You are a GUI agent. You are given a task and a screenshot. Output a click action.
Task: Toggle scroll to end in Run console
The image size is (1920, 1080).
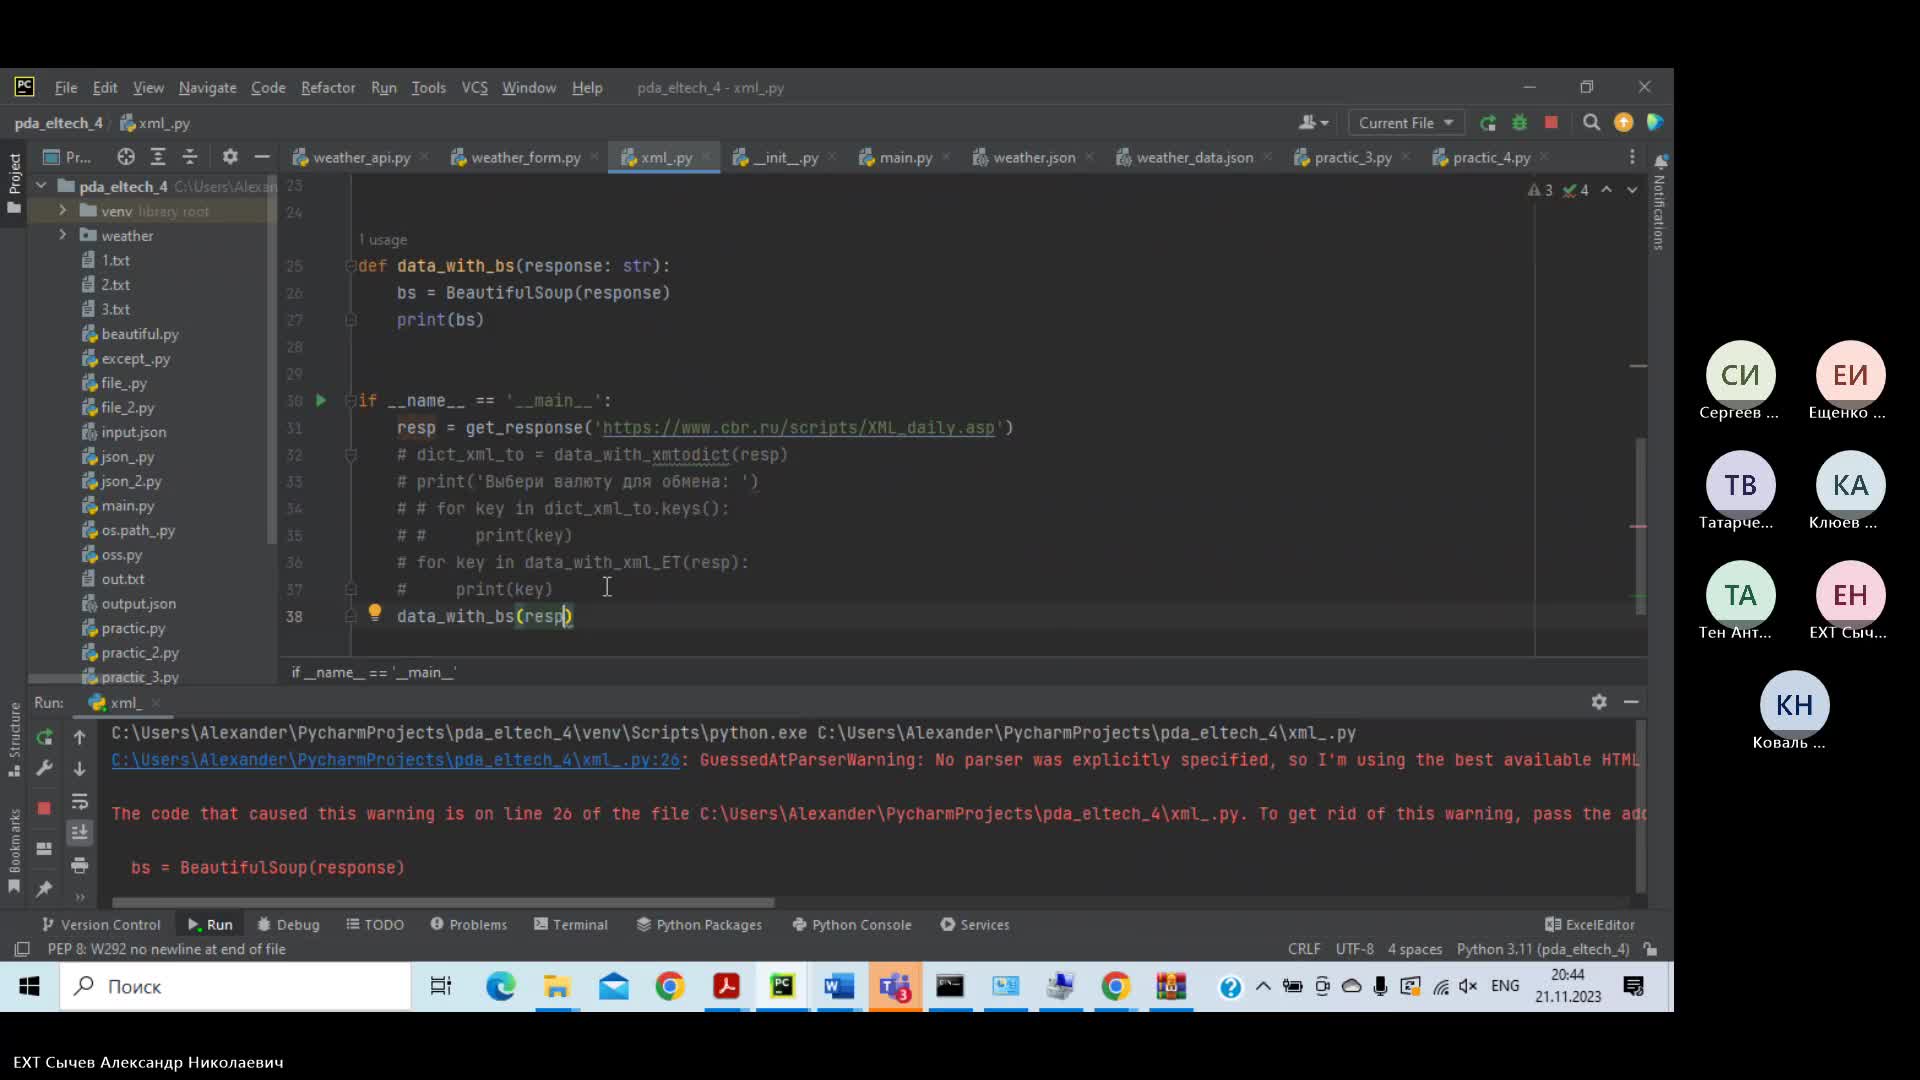click(80, 832)
